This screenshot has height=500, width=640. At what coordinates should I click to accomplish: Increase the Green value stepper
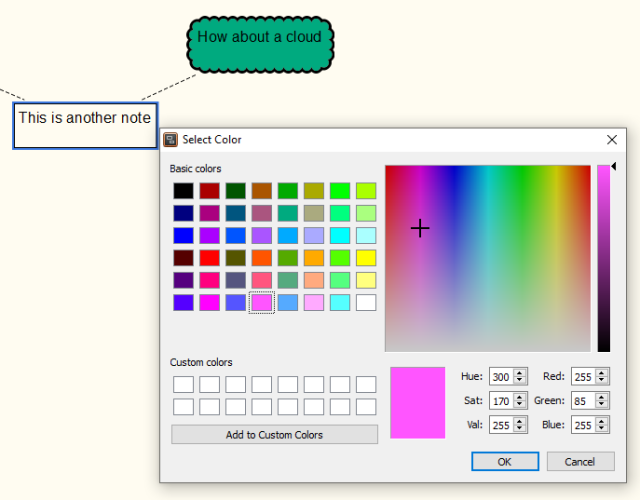click(x=601, y=396)
